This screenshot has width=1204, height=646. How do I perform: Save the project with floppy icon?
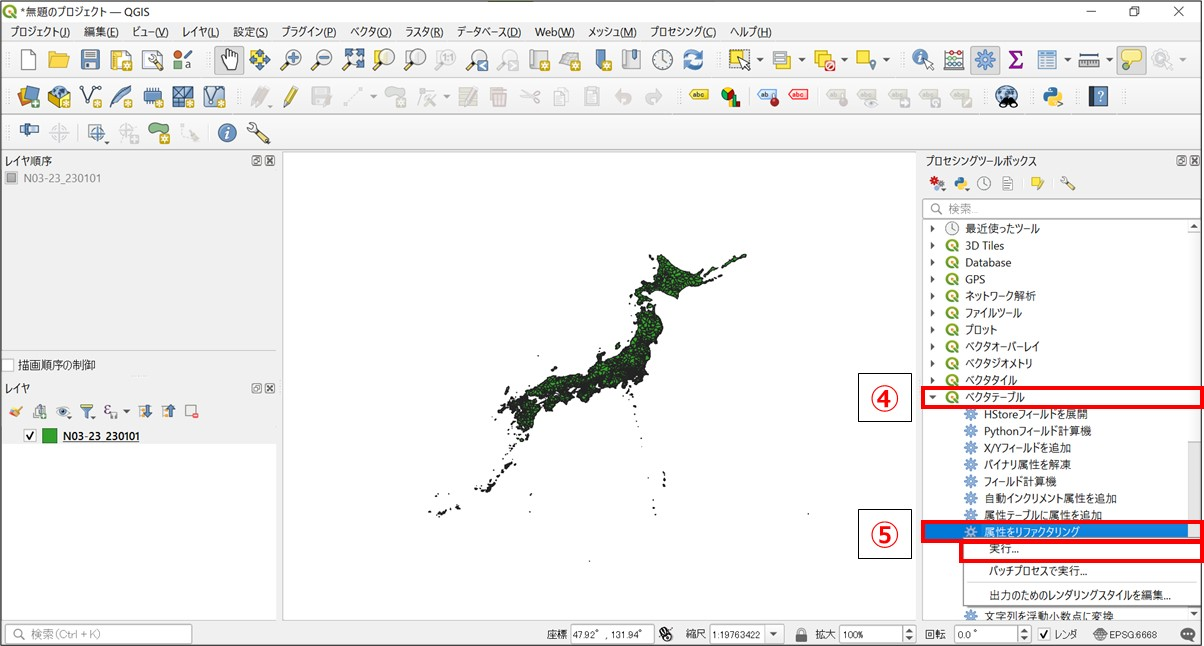(90, 60)
